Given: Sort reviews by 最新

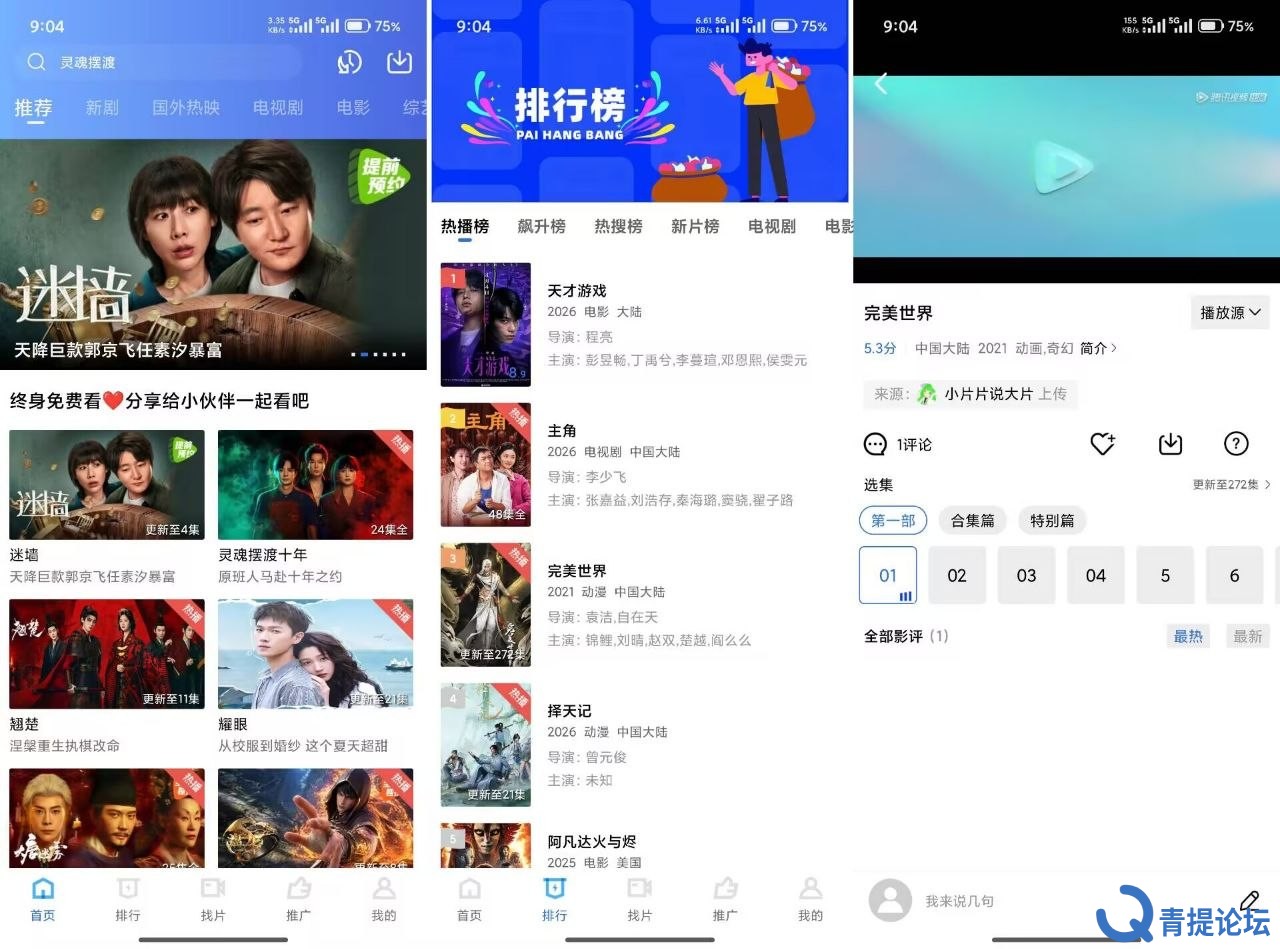Looking at the screenshot, I should (1248, 636).
